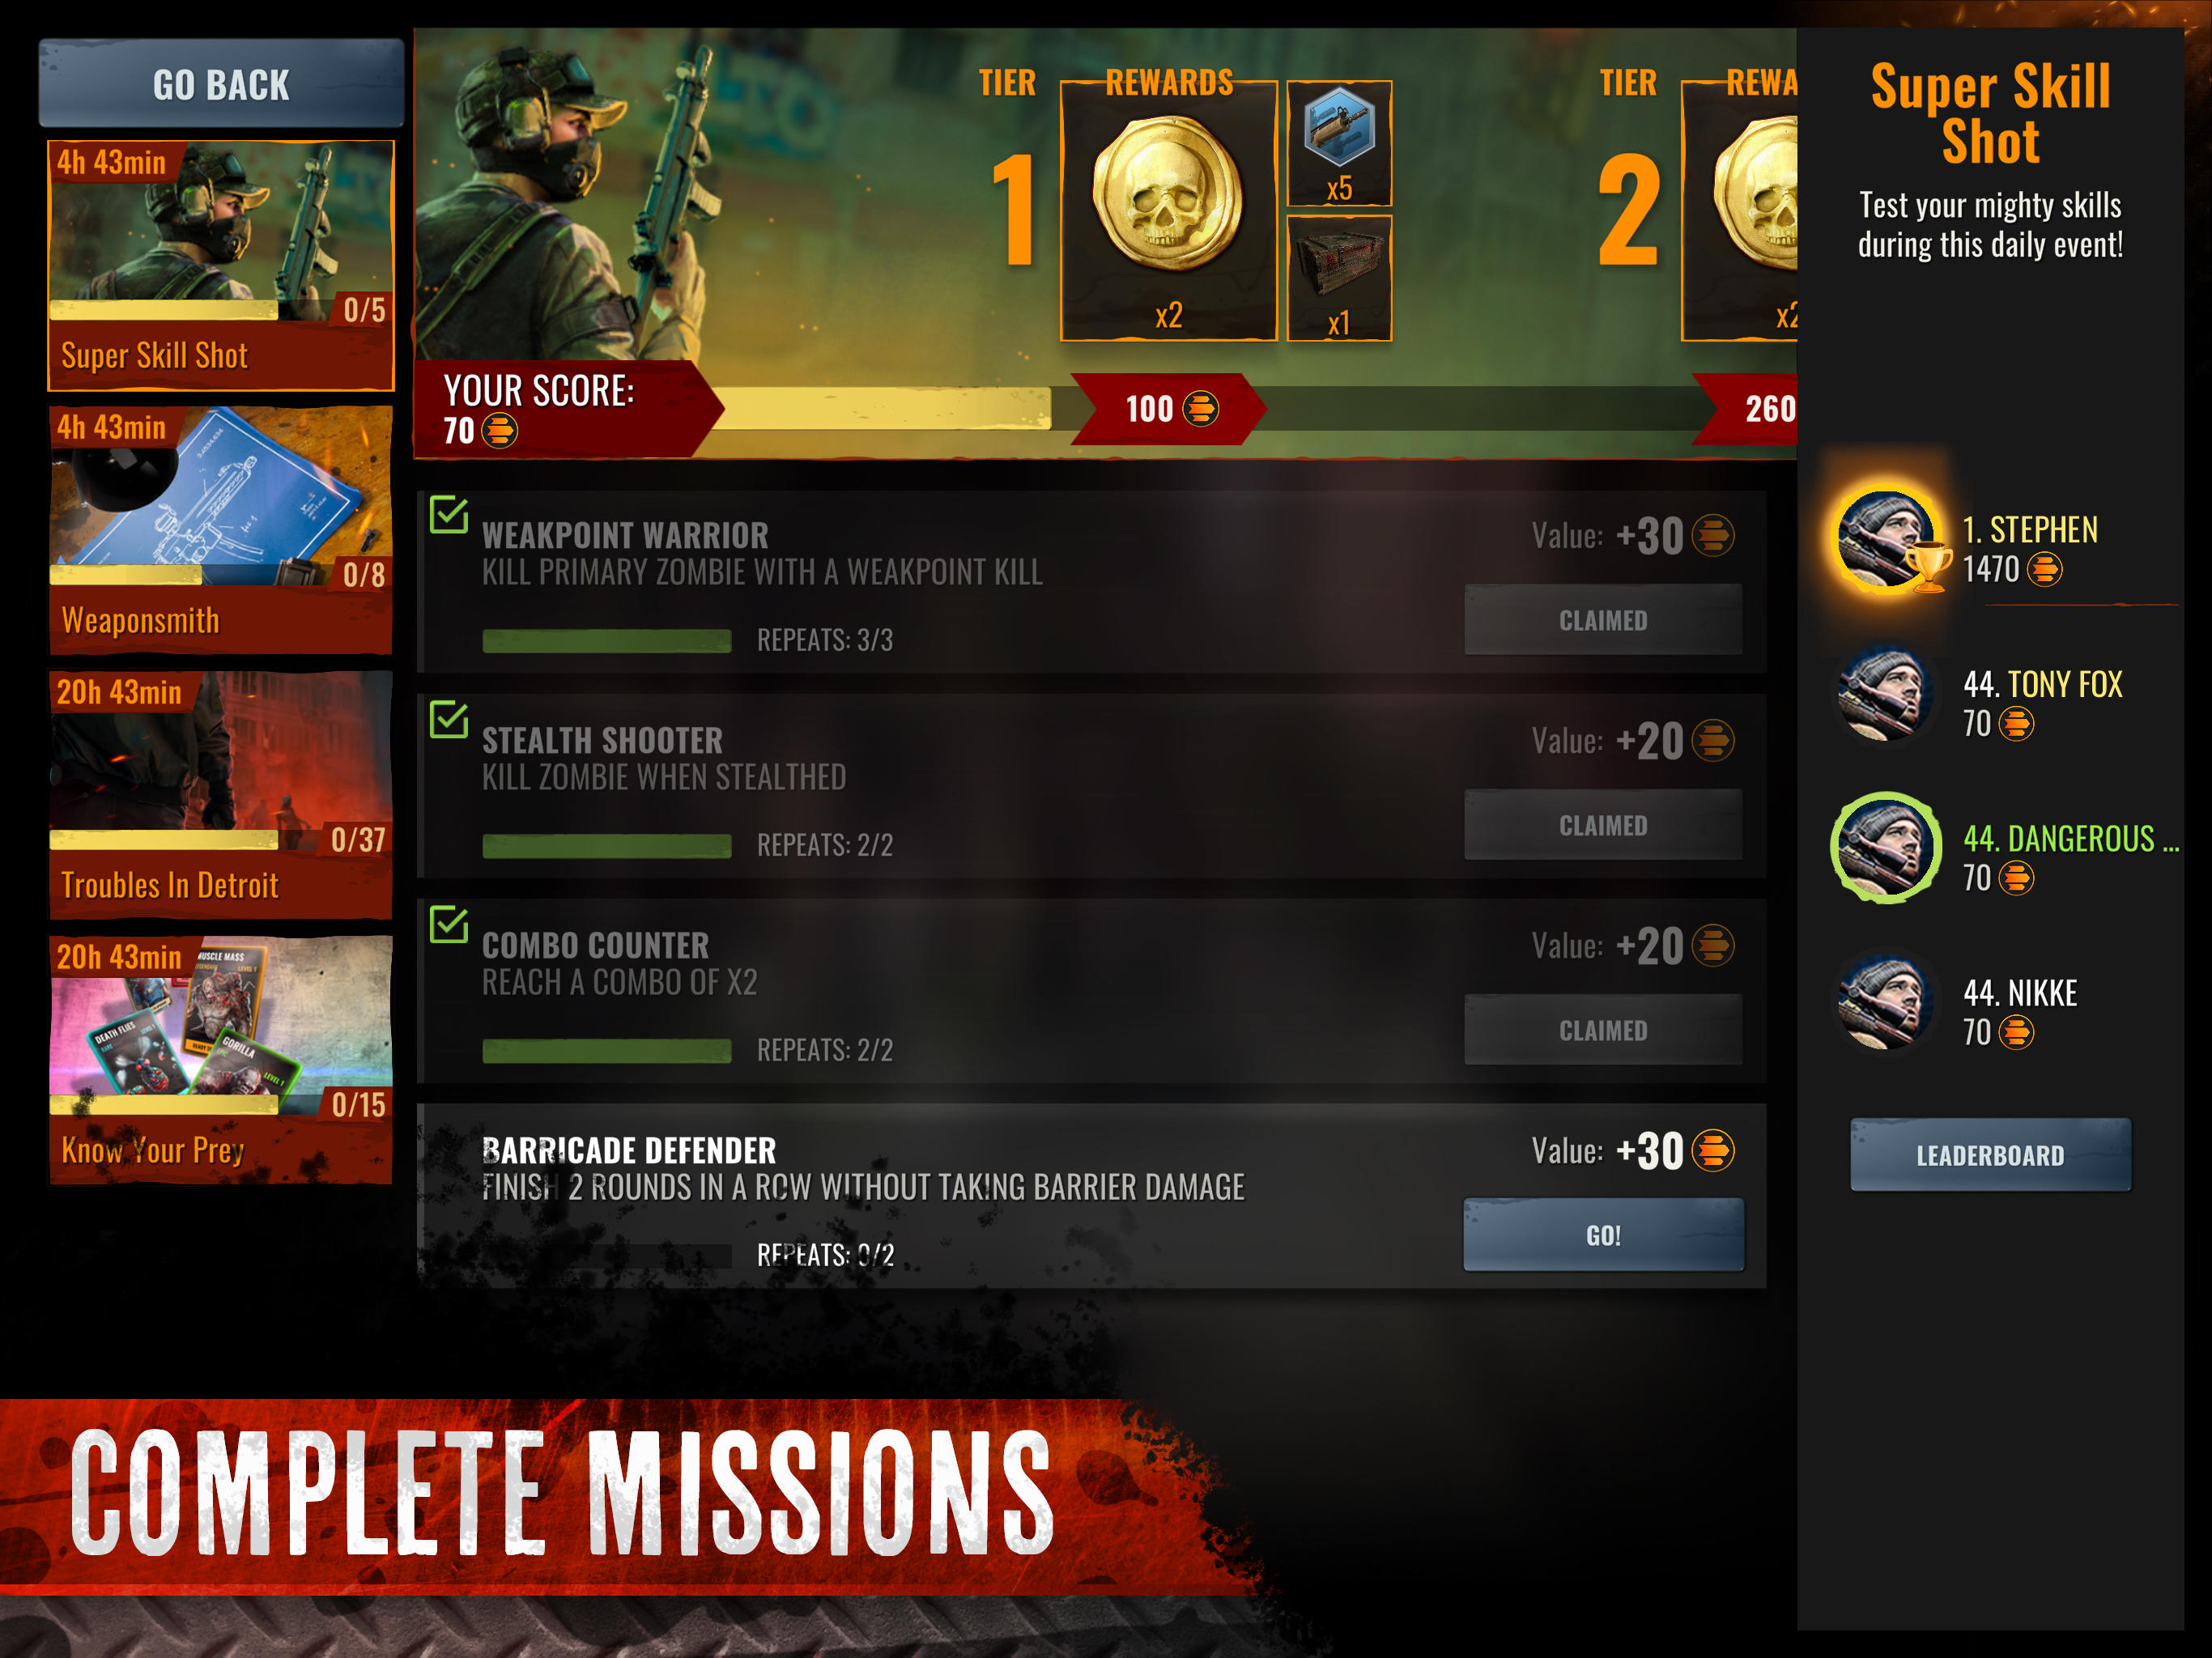Start Barricade Defender with the GO! button
Screen dimensions: 2212x1658
(x=1603, y=1235)
